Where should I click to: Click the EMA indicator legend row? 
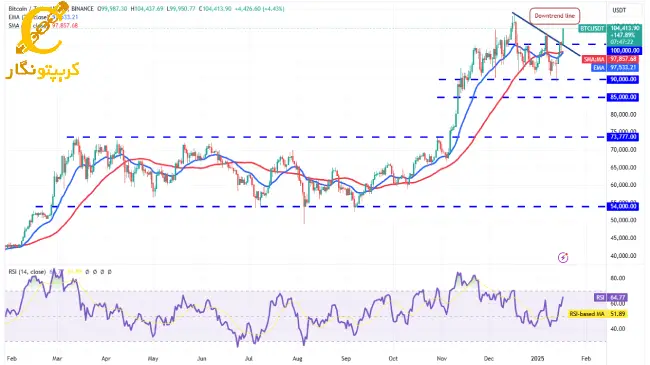[43, 17]
